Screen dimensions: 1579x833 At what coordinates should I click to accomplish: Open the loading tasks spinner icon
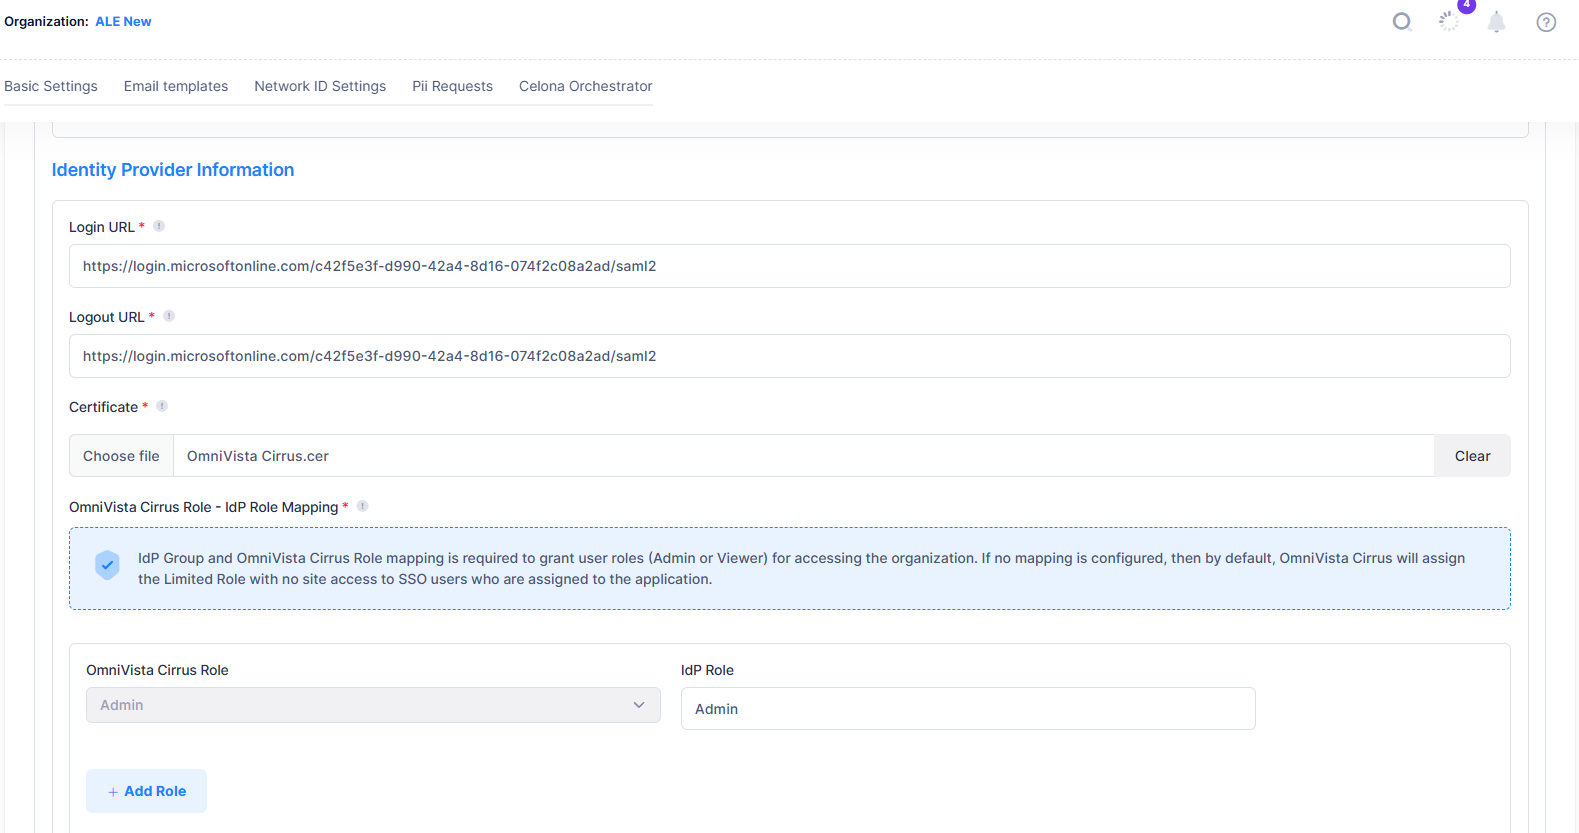point(1449,21)
